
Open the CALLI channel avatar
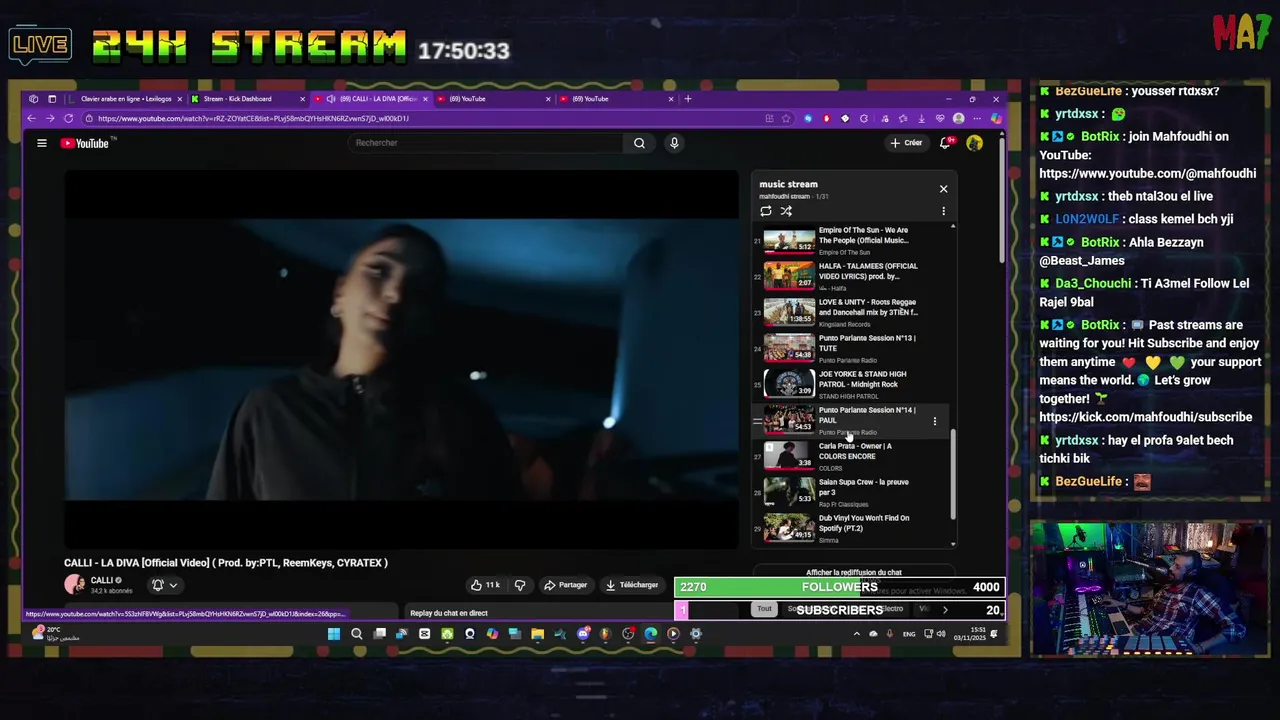pyautogui.click(x=74, y=584)
